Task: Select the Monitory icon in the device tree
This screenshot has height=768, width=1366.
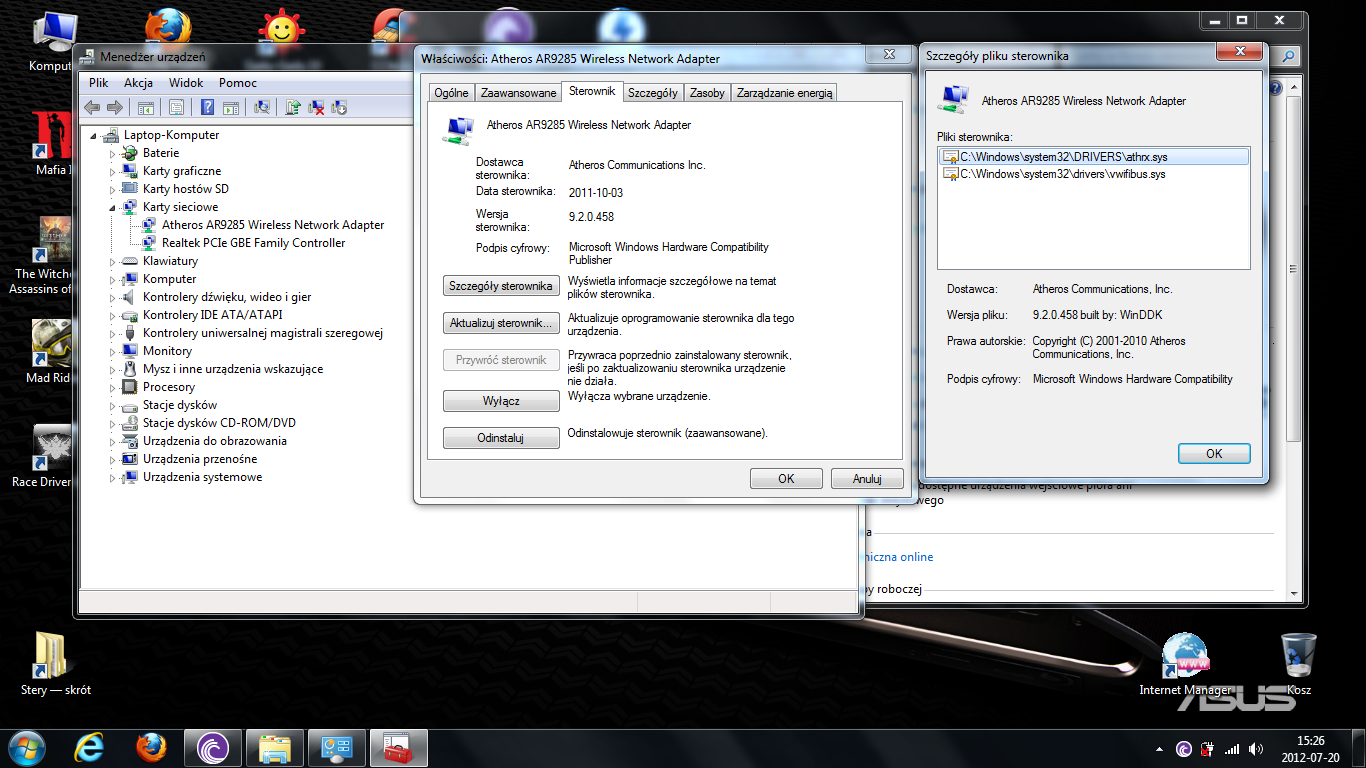Action: (x=129, y=351)
